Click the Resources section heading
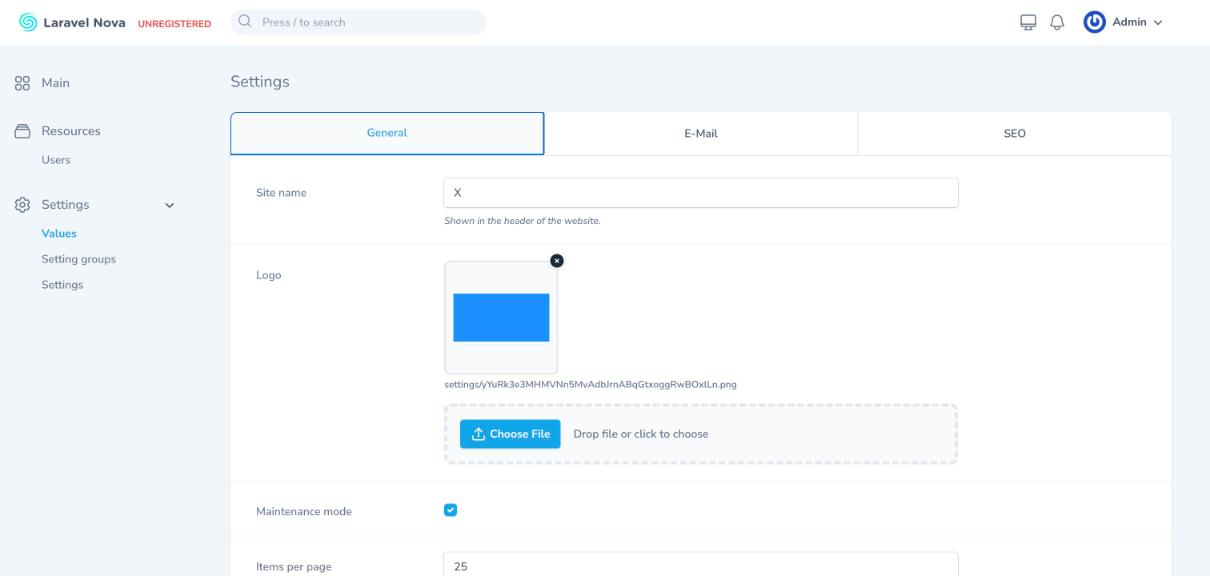This screenshot has width=1210, height=576. pos(70,131)
